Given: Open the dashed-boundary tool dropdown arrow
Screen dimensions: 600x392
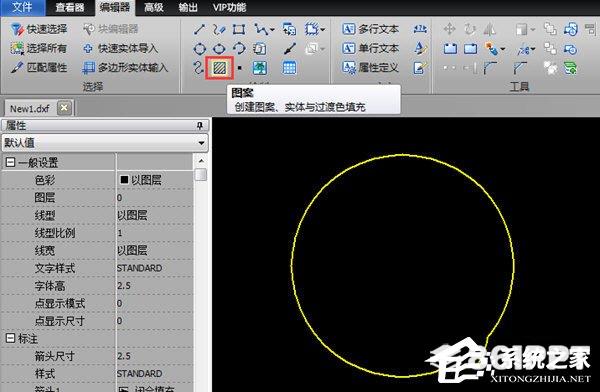Looking at the screenshot, I should pos(323,29).
